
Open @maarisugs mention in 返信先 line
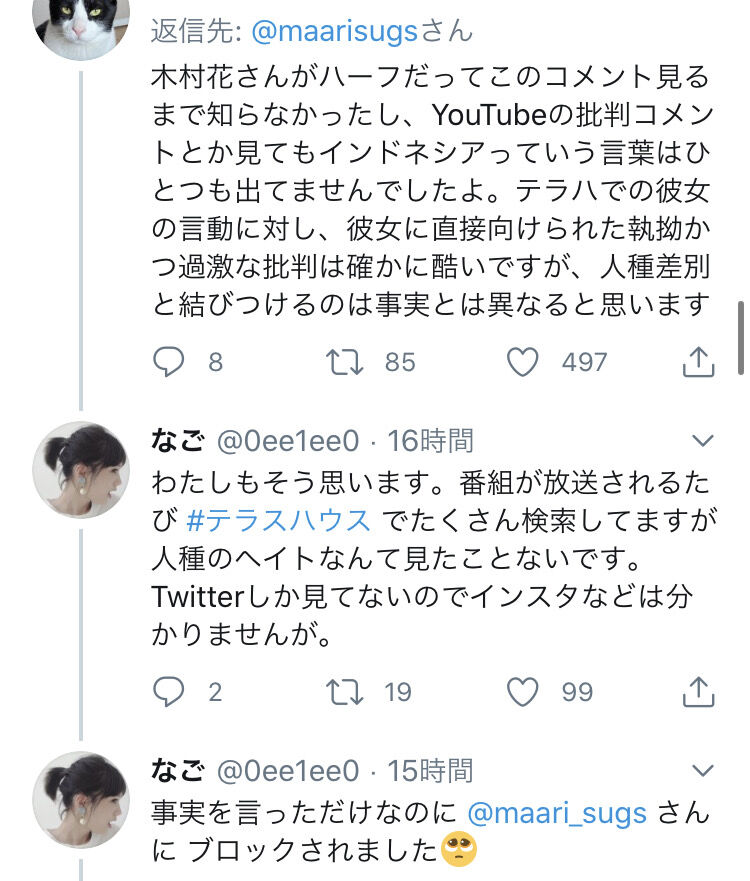335,31
